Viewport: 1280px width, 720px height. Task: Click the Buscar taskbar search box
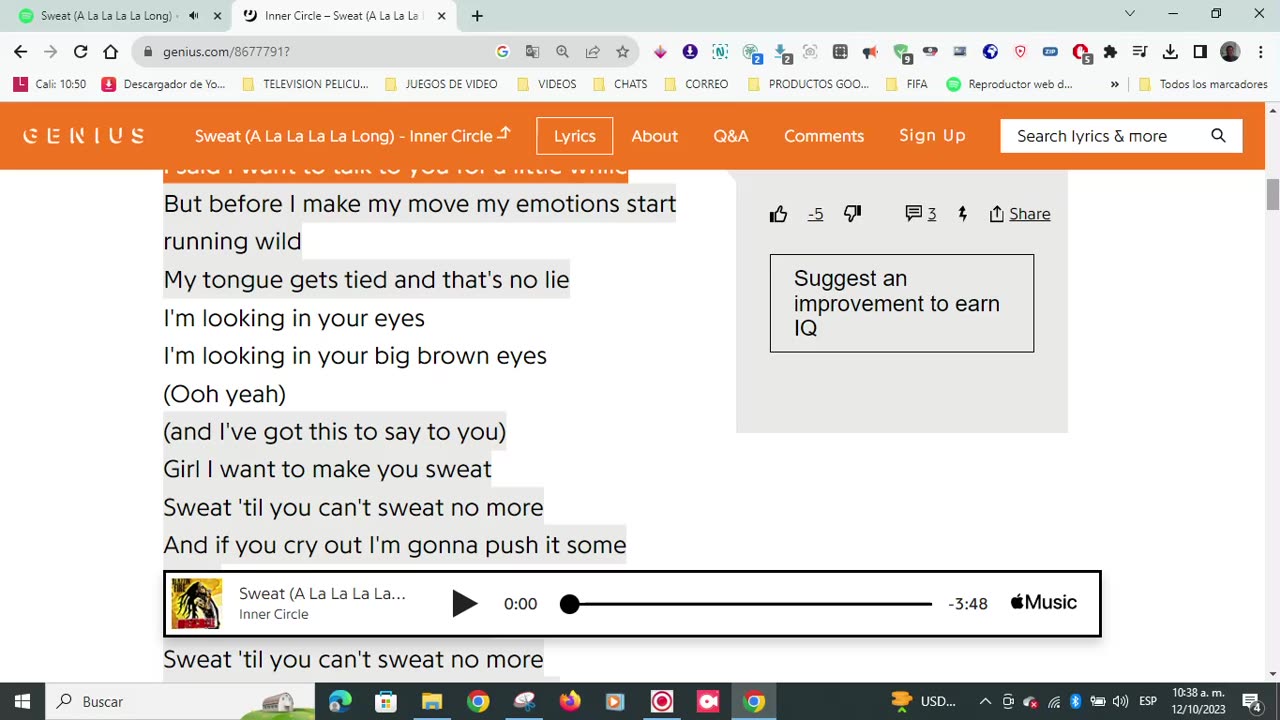coord(180,701)
